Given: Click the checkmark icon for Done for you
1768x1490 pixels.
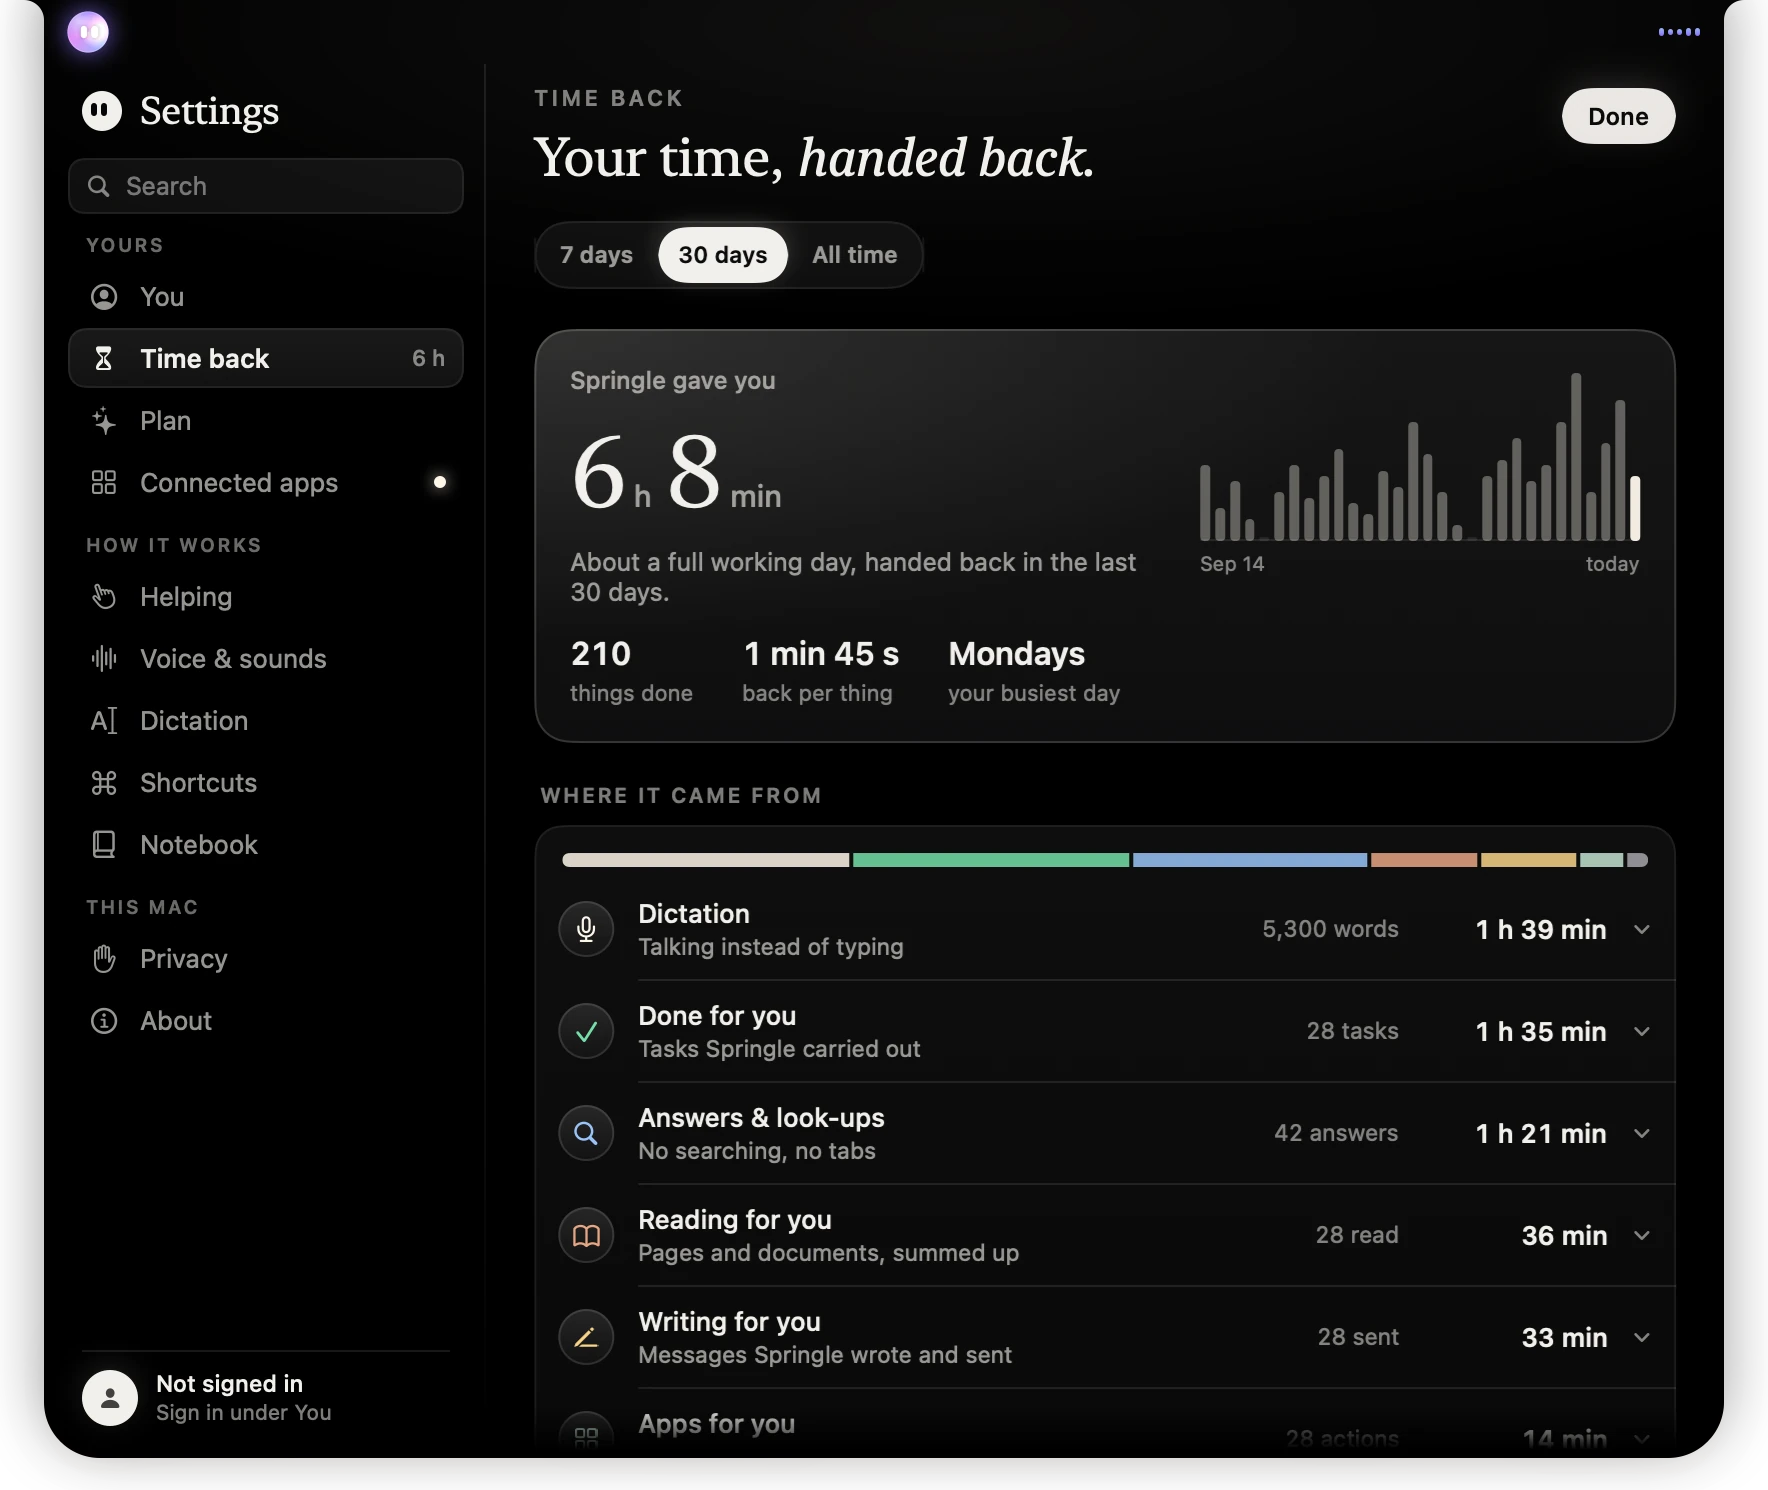Looking at the screenshot, I should [x=586, y=1032].
